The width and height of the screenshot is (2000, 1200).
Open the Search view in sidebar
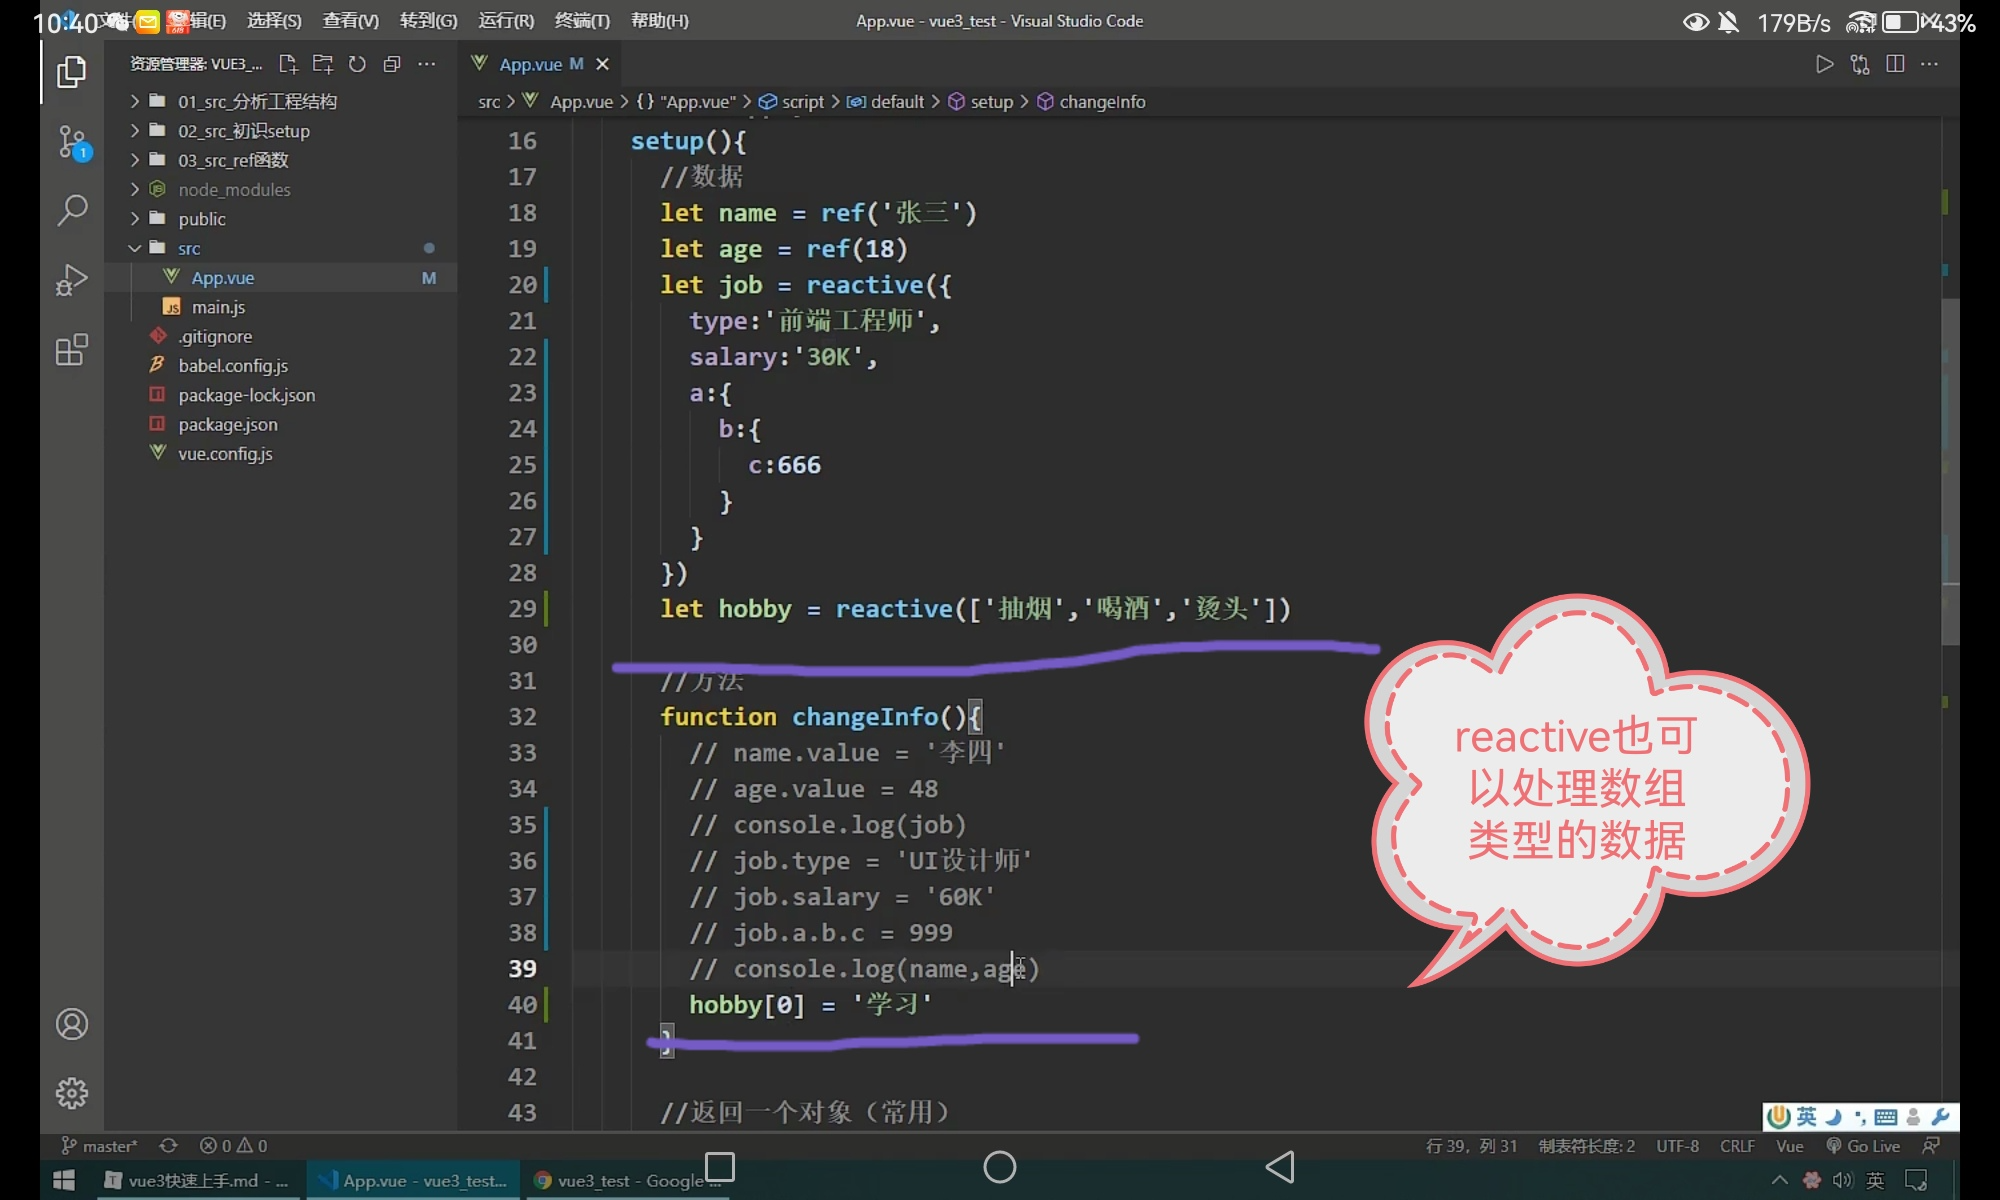click(71, 210)
